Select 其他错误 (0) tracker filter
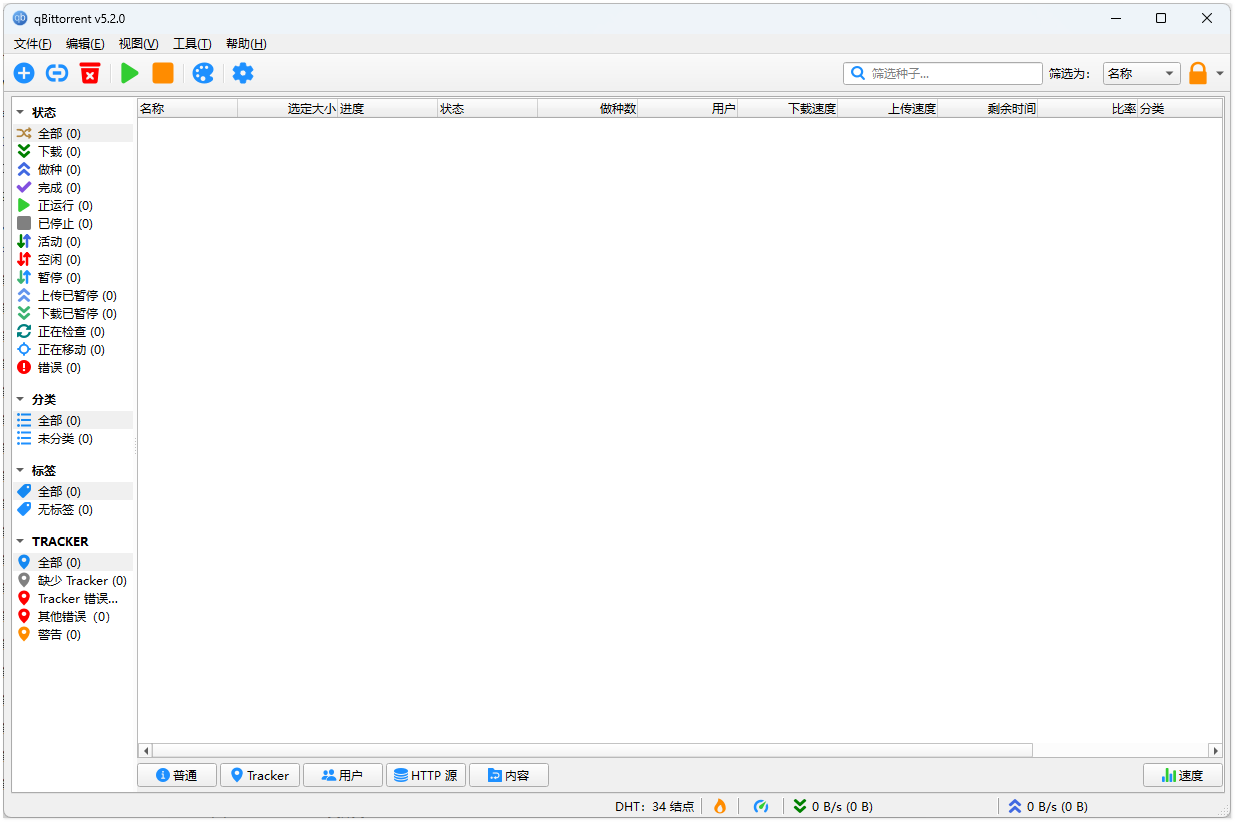The image size is (1235, 822). [73, 616]
